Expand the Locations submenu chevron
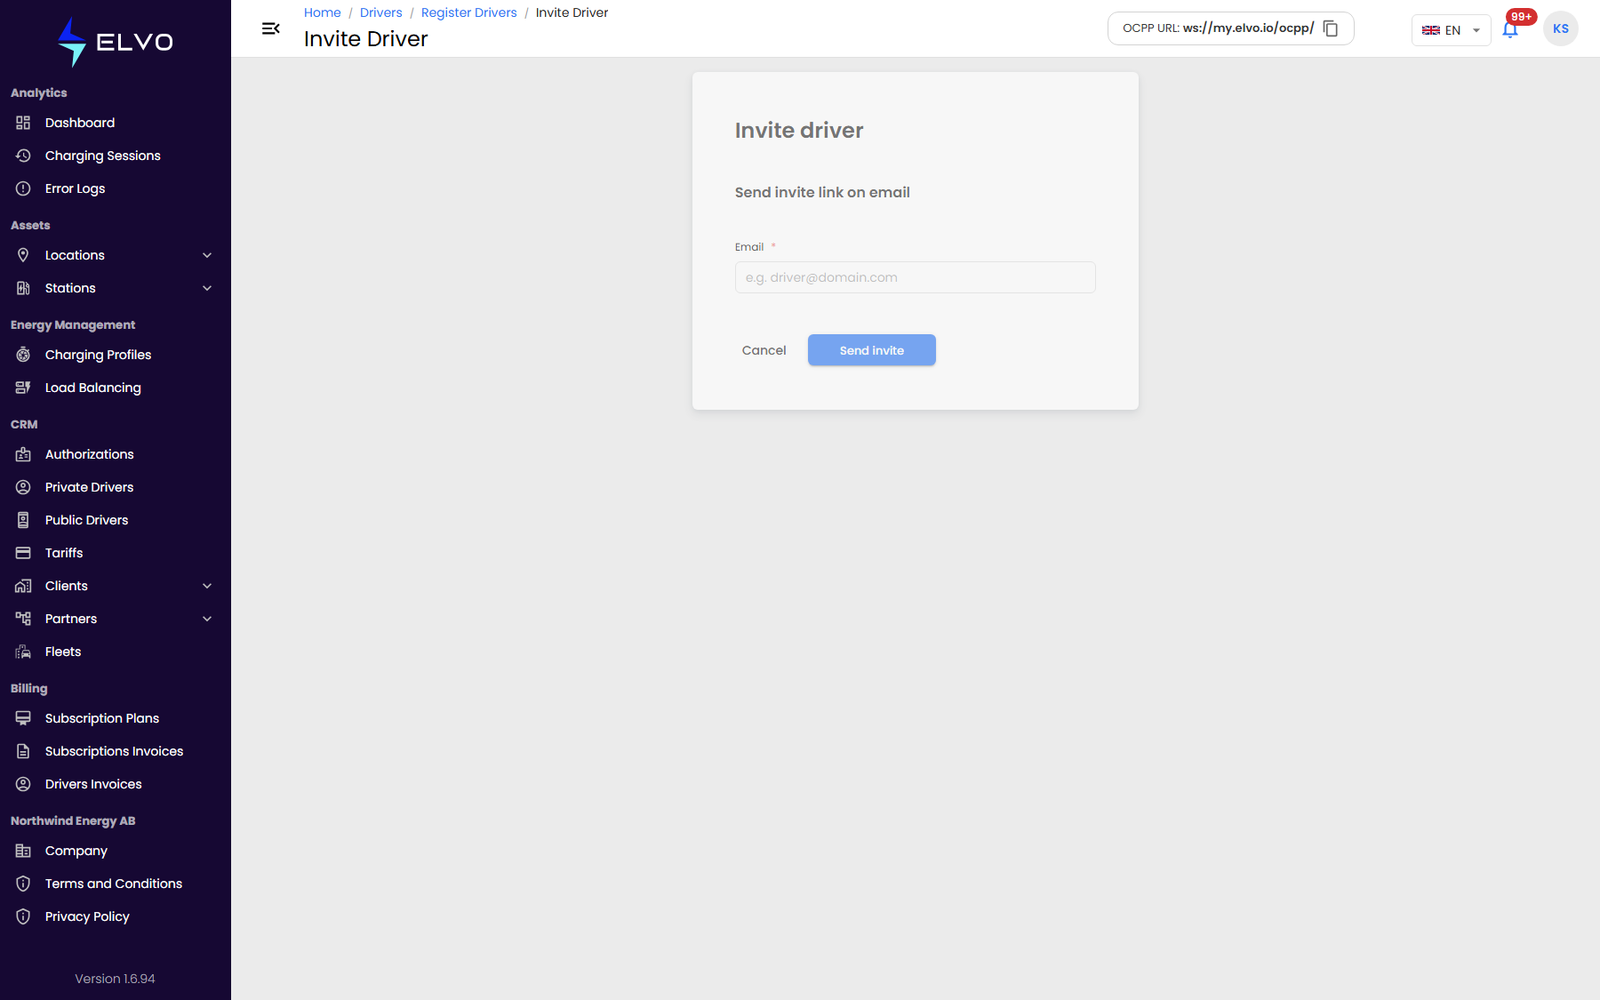Image resolution: width=1600 pixels, height=1000 pixels. point(207,255)
